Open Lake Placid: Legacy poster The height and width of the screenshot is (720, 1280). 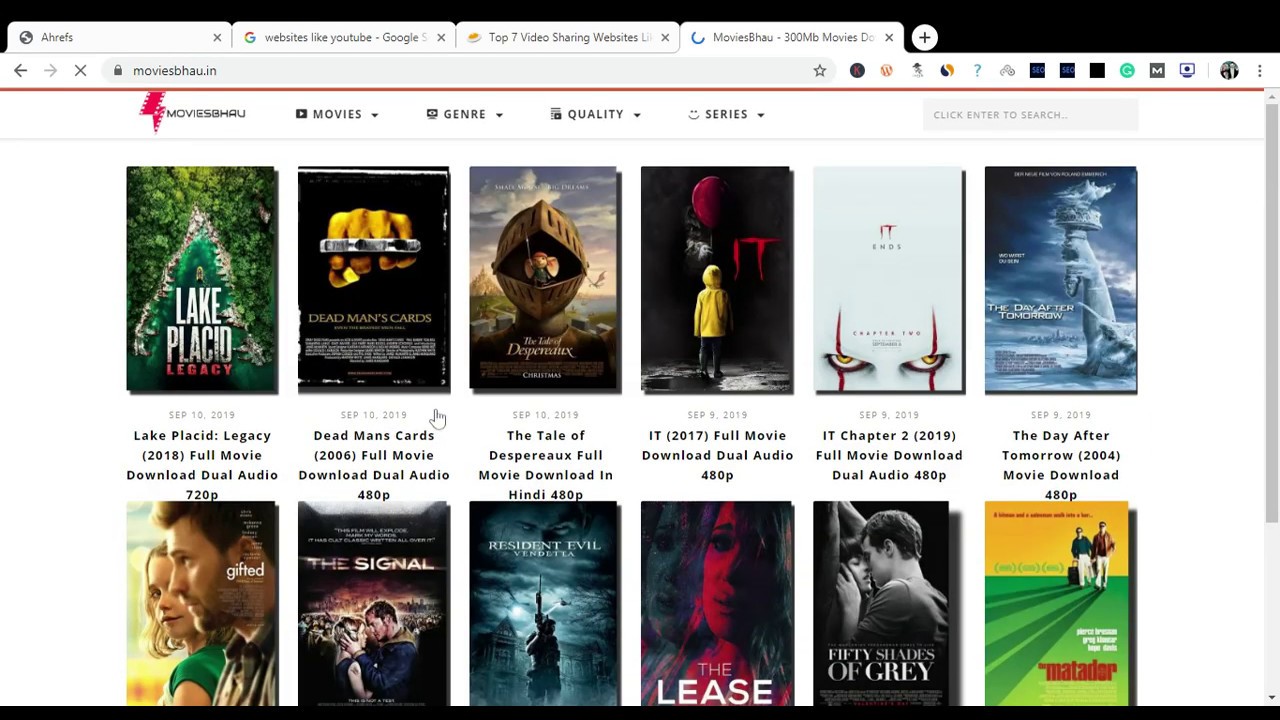[202, 280]
